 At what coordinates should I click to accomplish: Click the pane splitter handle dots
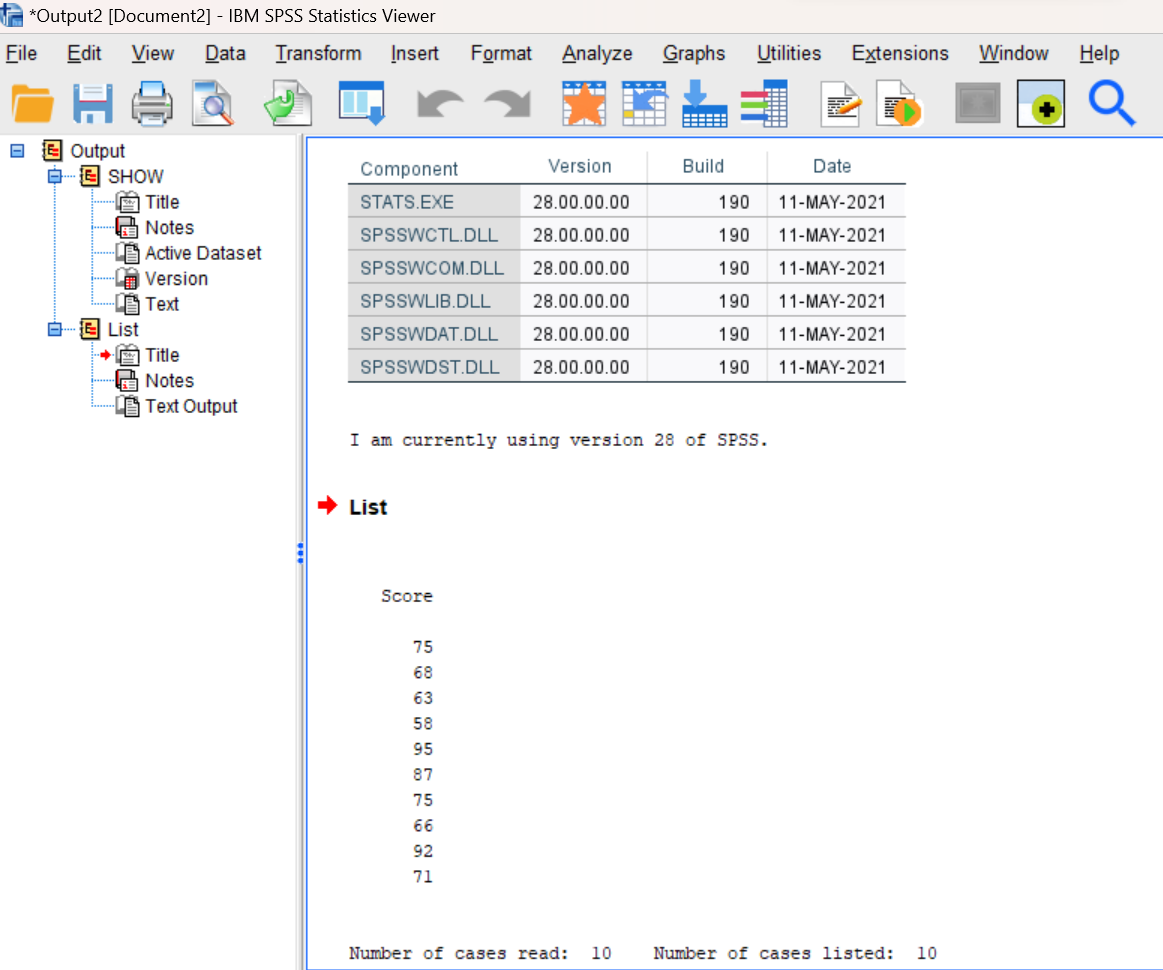300,553
